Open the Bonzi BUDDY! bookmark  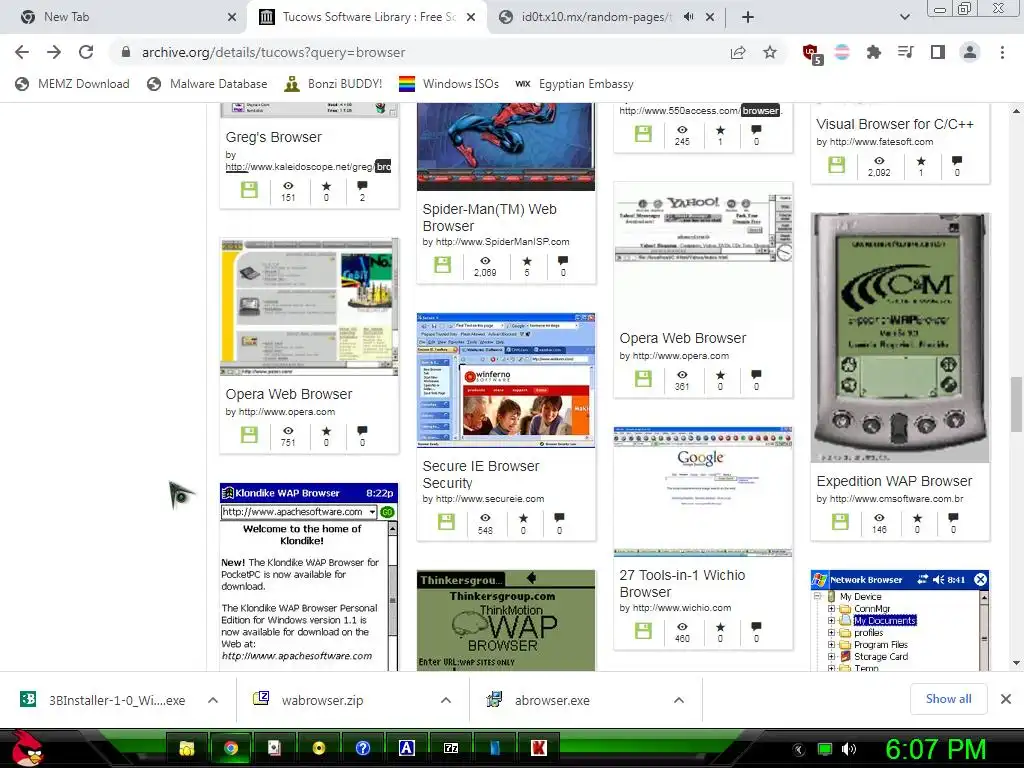[333, 84]
